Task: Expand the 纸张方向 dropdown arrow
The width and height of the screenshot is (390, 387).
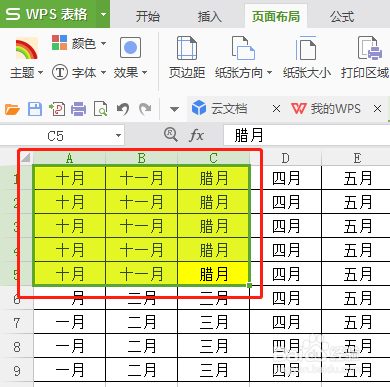Action: [x=269, y=72]
